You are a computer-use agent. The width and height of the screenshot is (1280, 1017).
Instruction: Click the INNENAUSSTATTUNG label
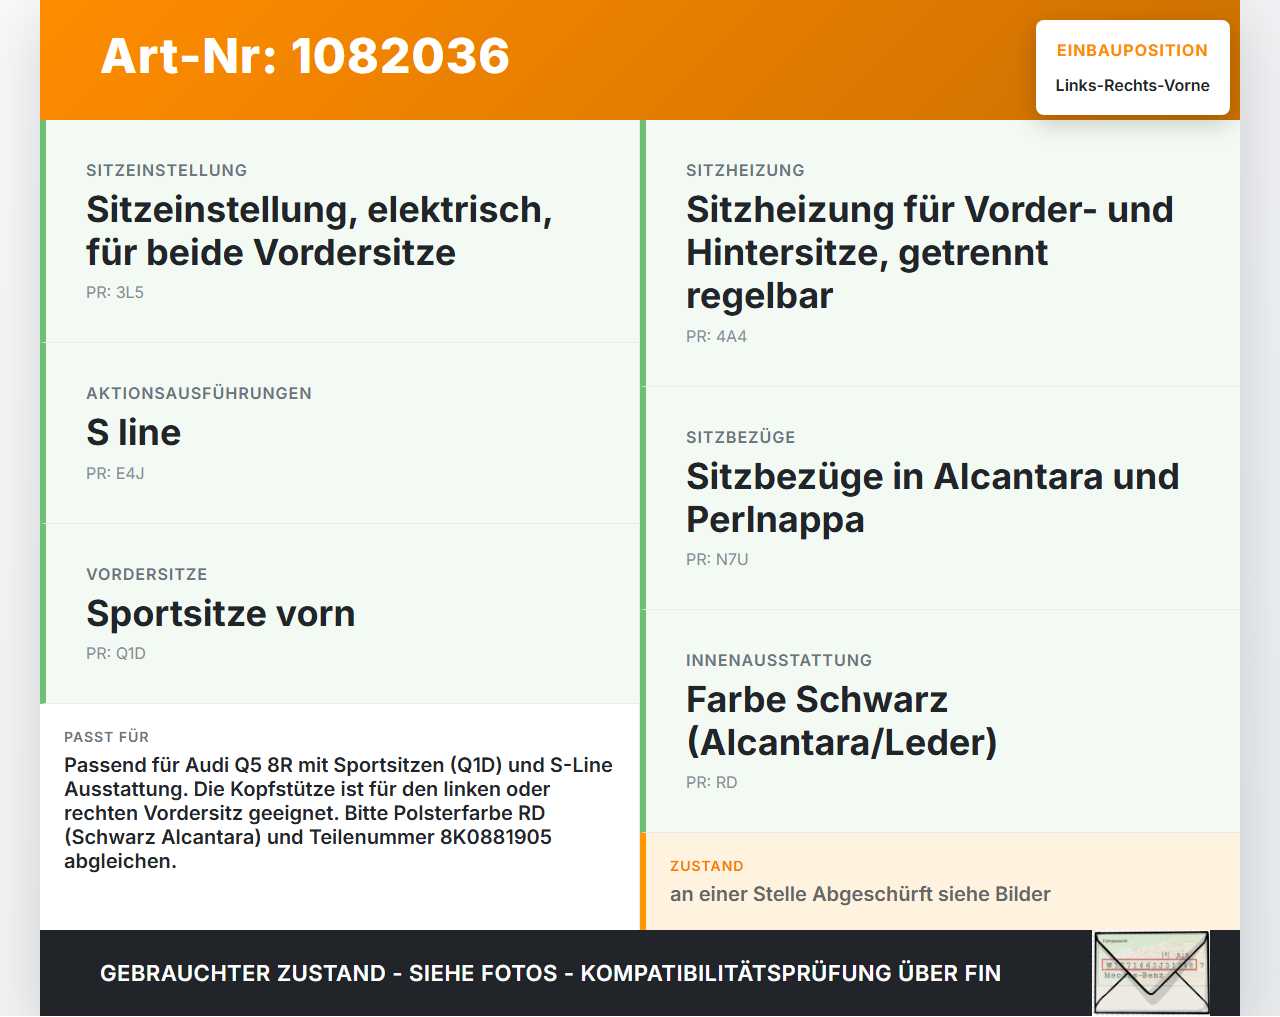pyautogui.click(x=779, y=661)
